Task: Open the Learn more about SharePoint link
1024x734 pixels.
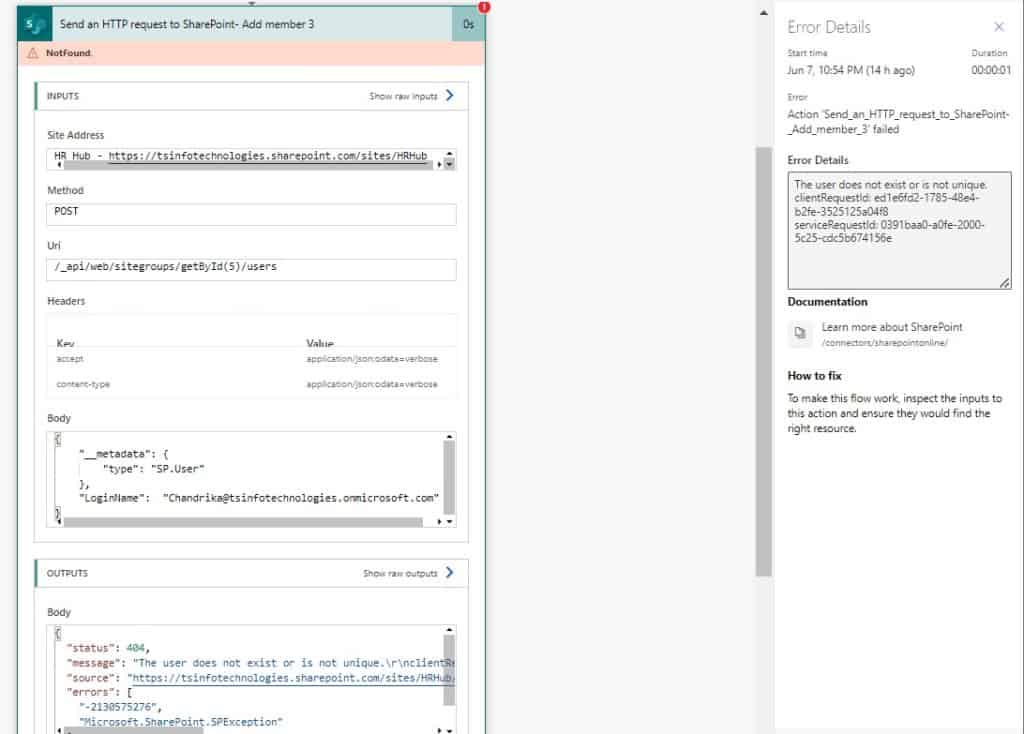Action: click(891, 327)
